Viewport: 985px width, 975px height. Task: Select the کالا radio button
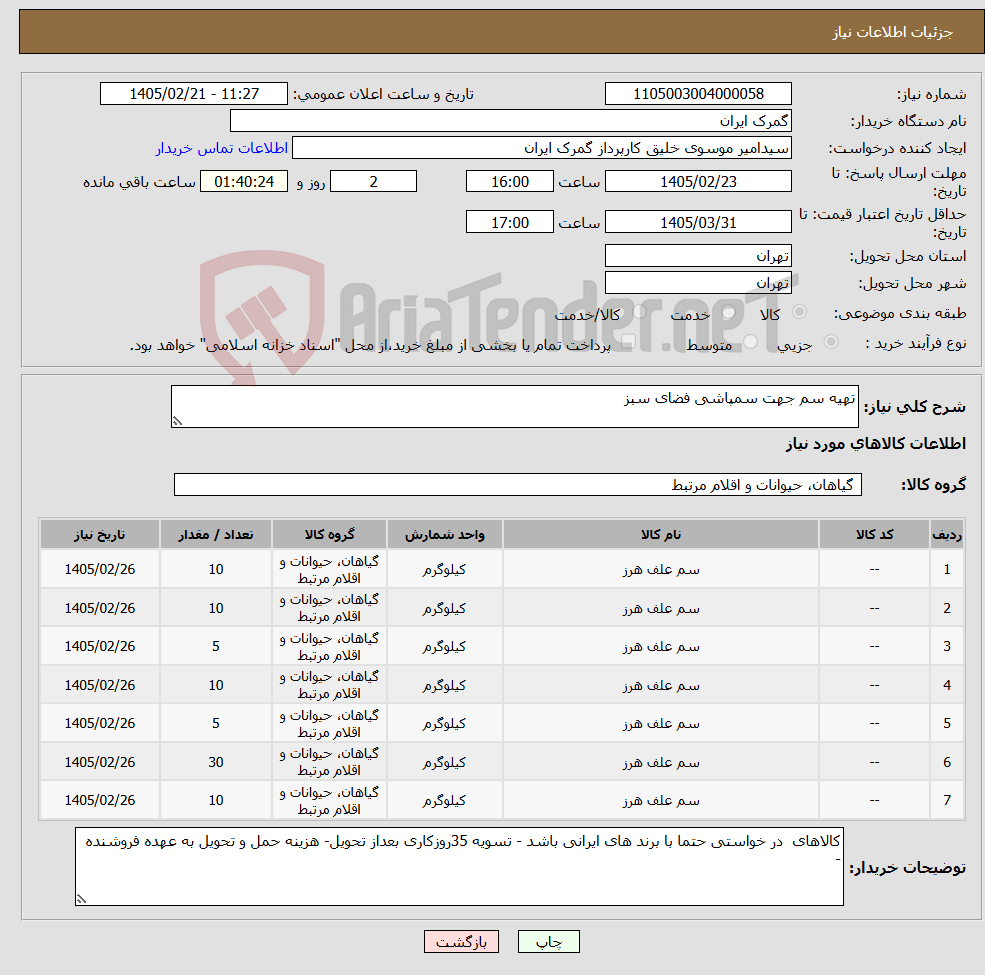[800, 312]
